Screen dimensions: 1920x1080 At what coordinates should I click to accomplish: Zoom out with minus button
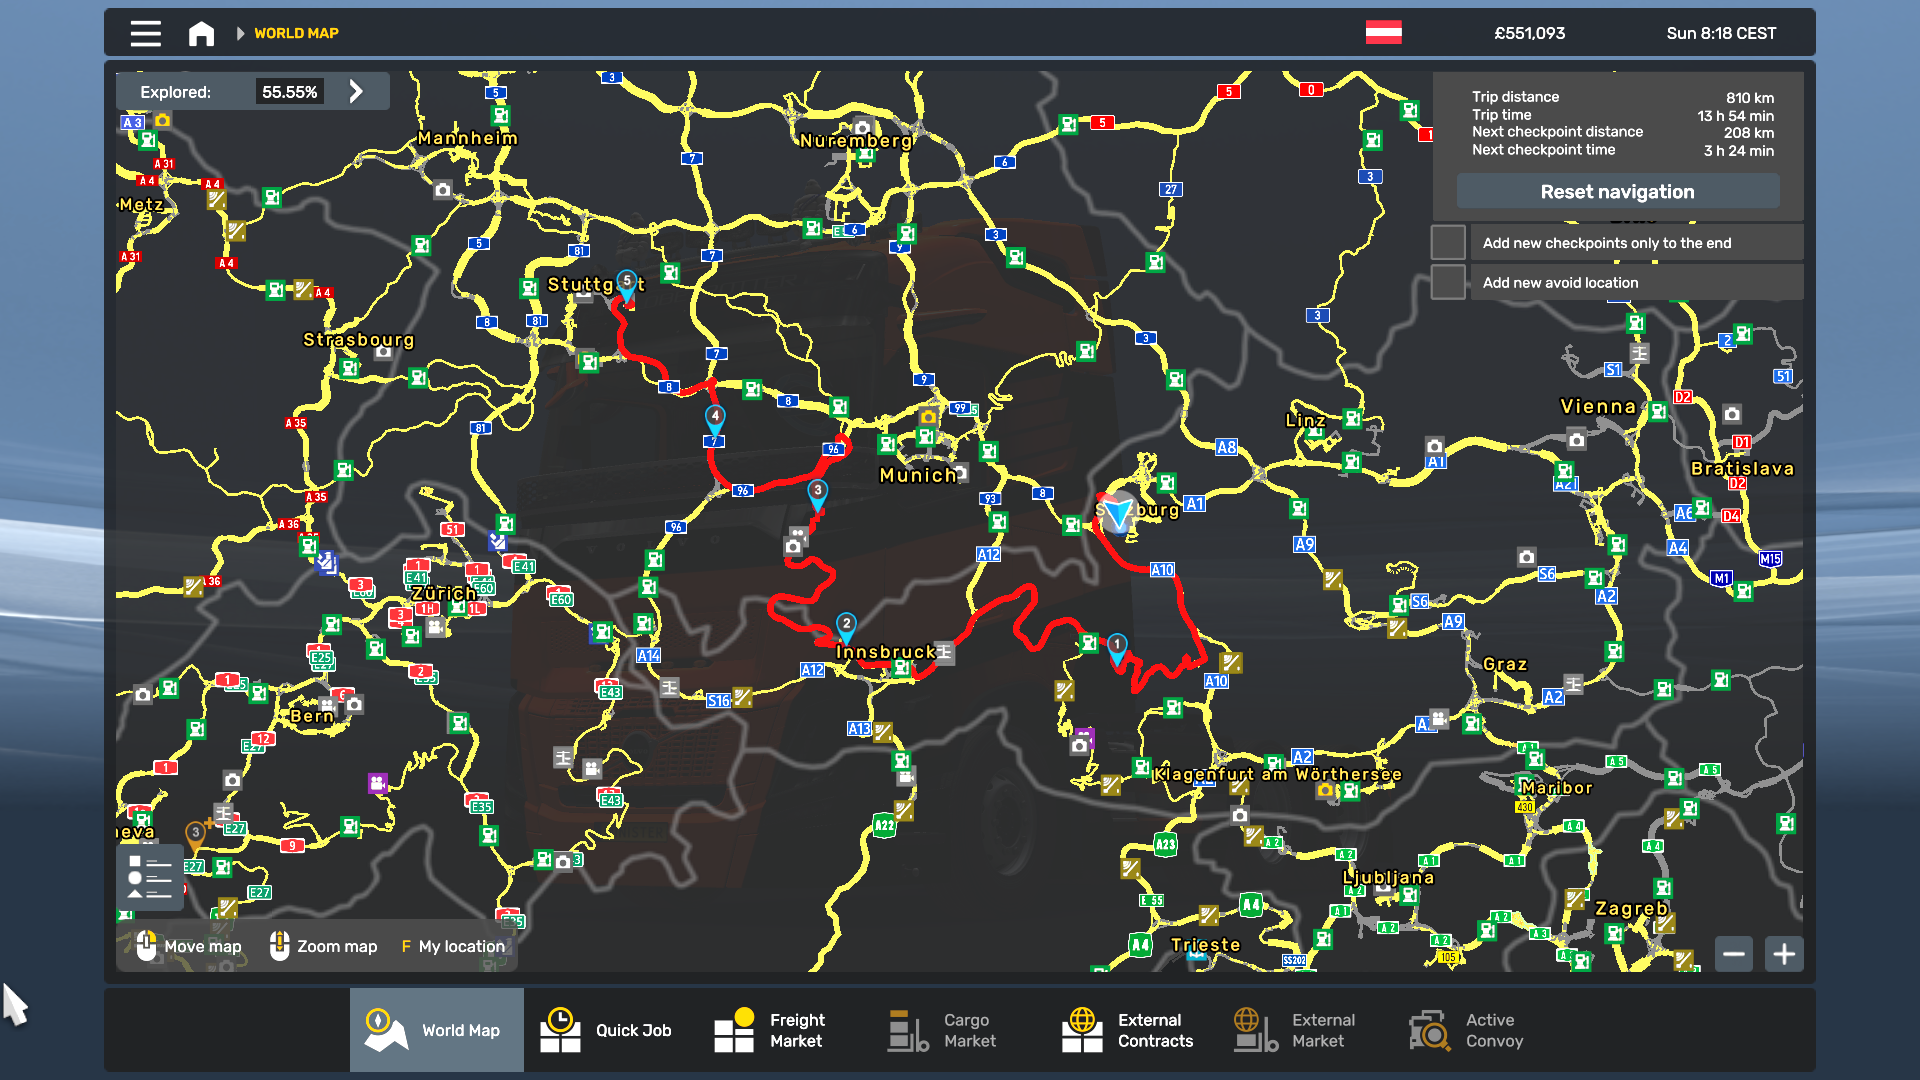tap(1734, 954)
